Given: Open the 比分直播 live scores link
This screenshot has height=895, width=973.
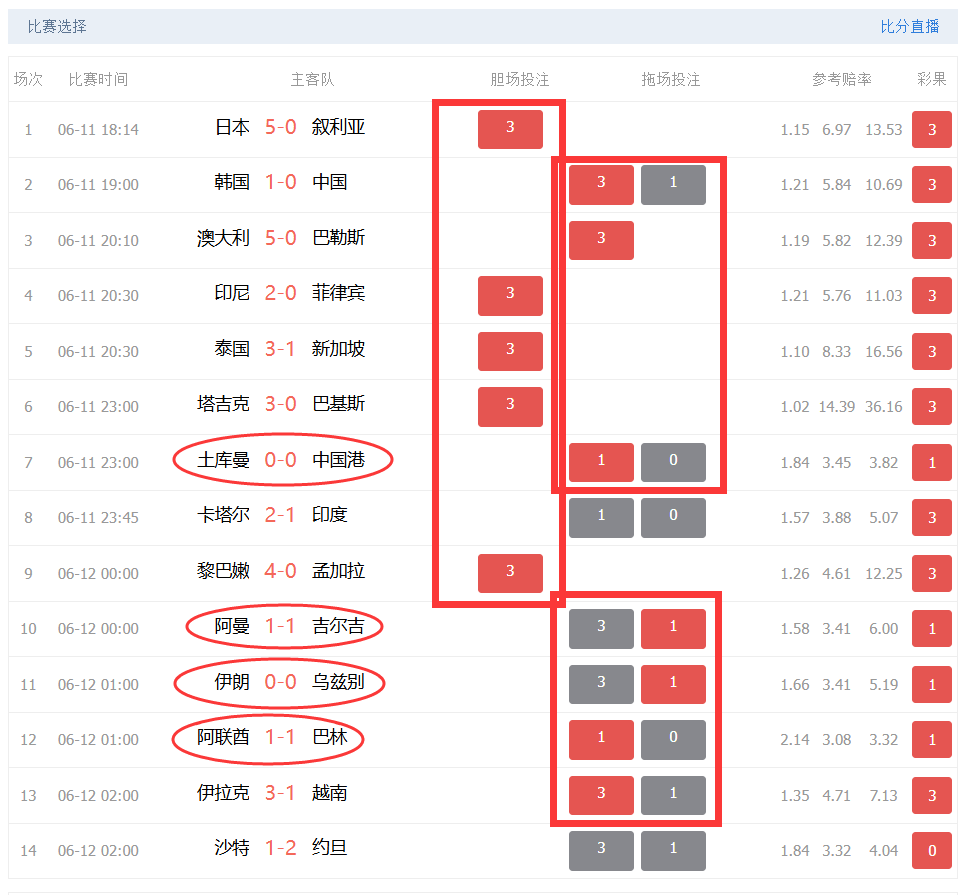Looking at the screenshot, I should coord(911,26).
